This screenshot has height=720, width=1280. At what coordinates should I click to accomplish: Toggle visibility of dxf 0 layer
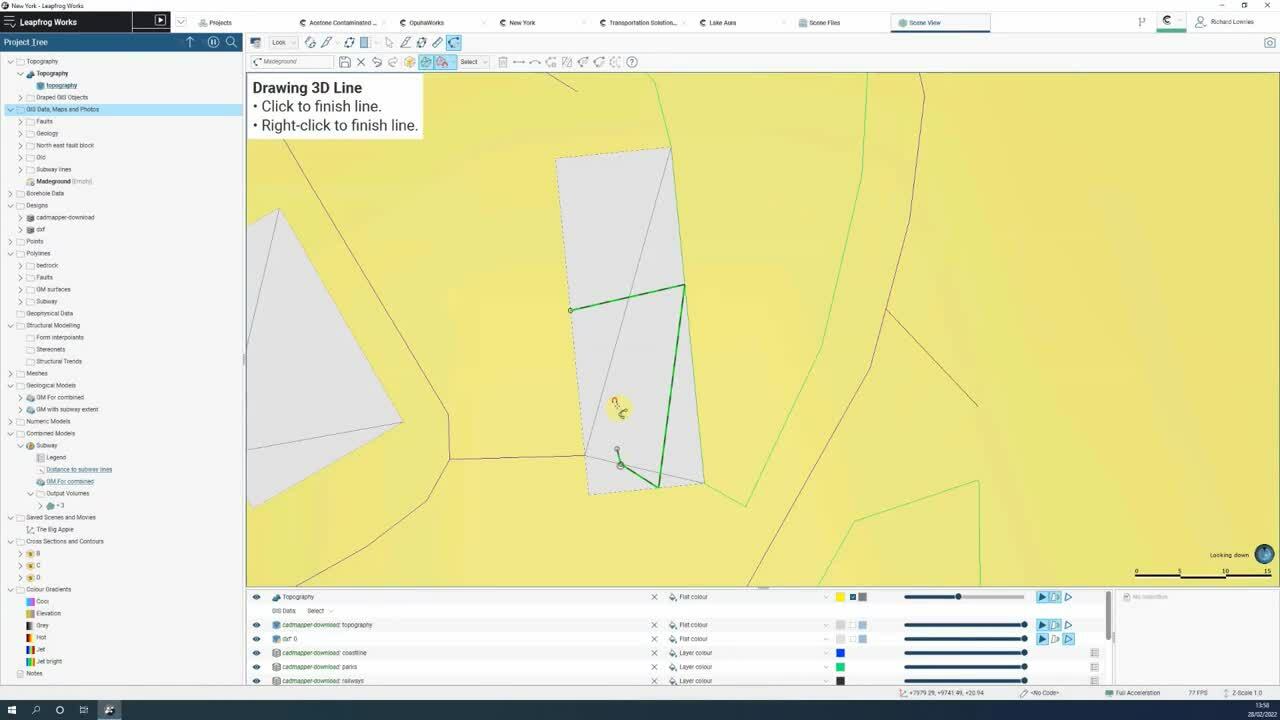256,639
